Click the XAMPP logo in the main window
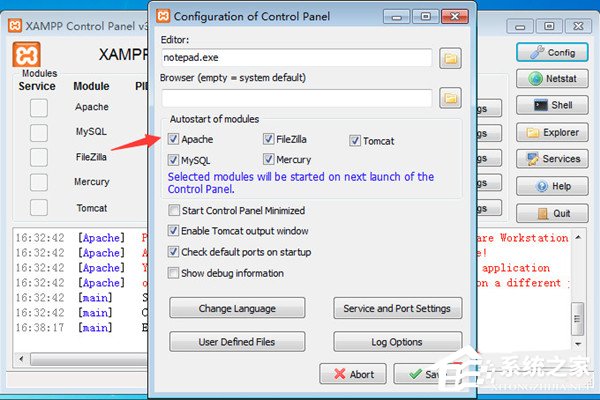 click(26, 54)
